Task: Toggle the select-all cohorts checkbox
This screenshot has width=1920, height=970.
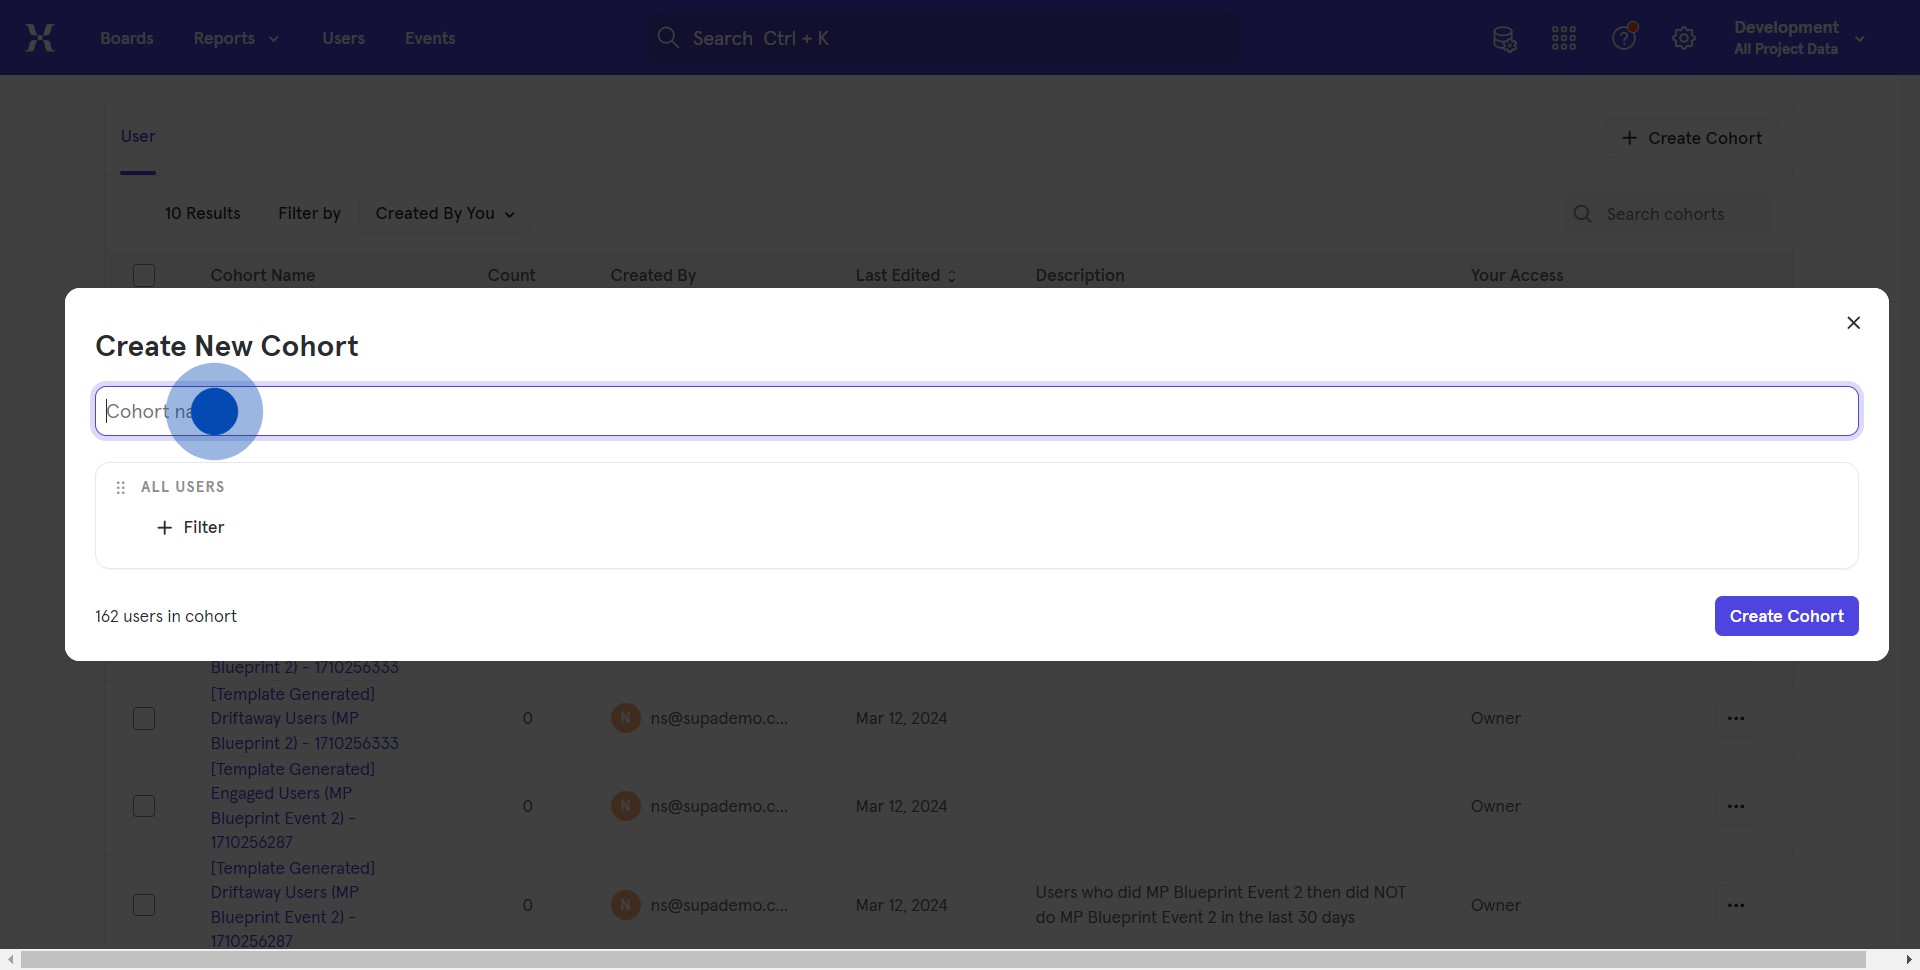Action: point(144,275)
